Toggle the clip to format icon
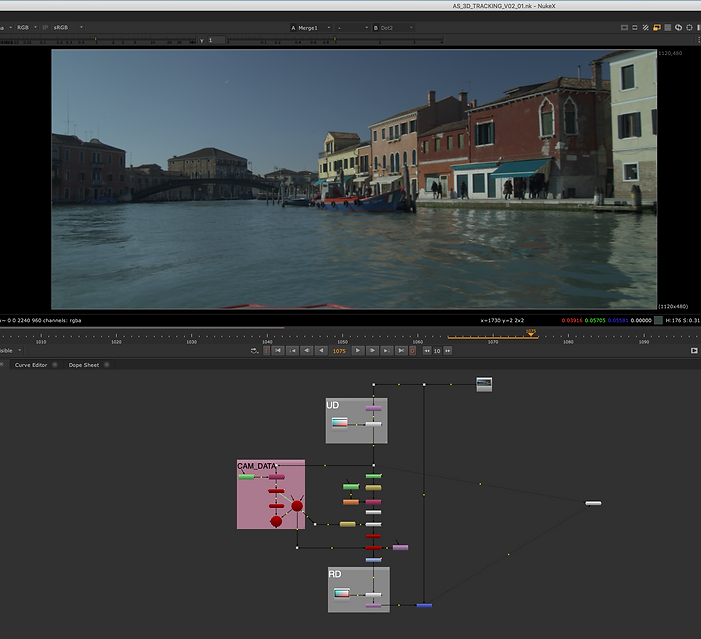This screenshot has width=701, height=639. click(x=624, y=28)
